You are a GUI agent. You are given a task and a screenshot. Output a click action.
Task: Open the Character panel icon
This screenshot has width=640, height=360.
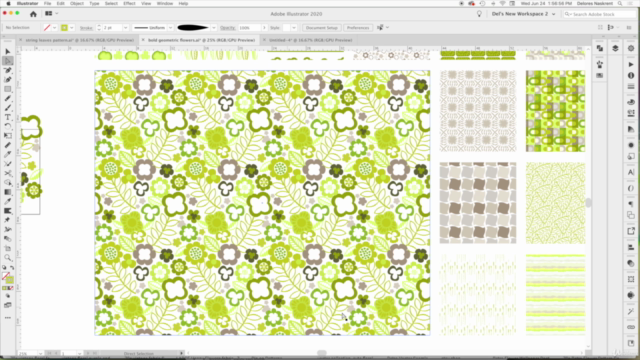631,172
